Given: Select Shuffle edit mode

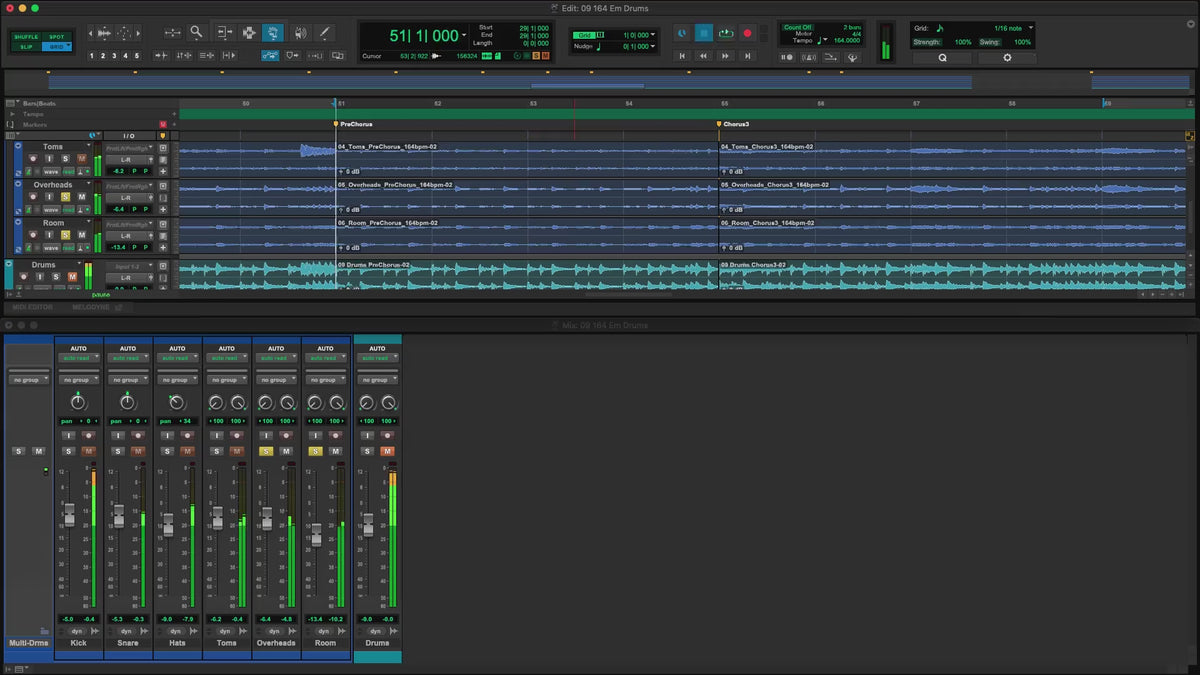Looking at the screenshot, I should 27,37.
